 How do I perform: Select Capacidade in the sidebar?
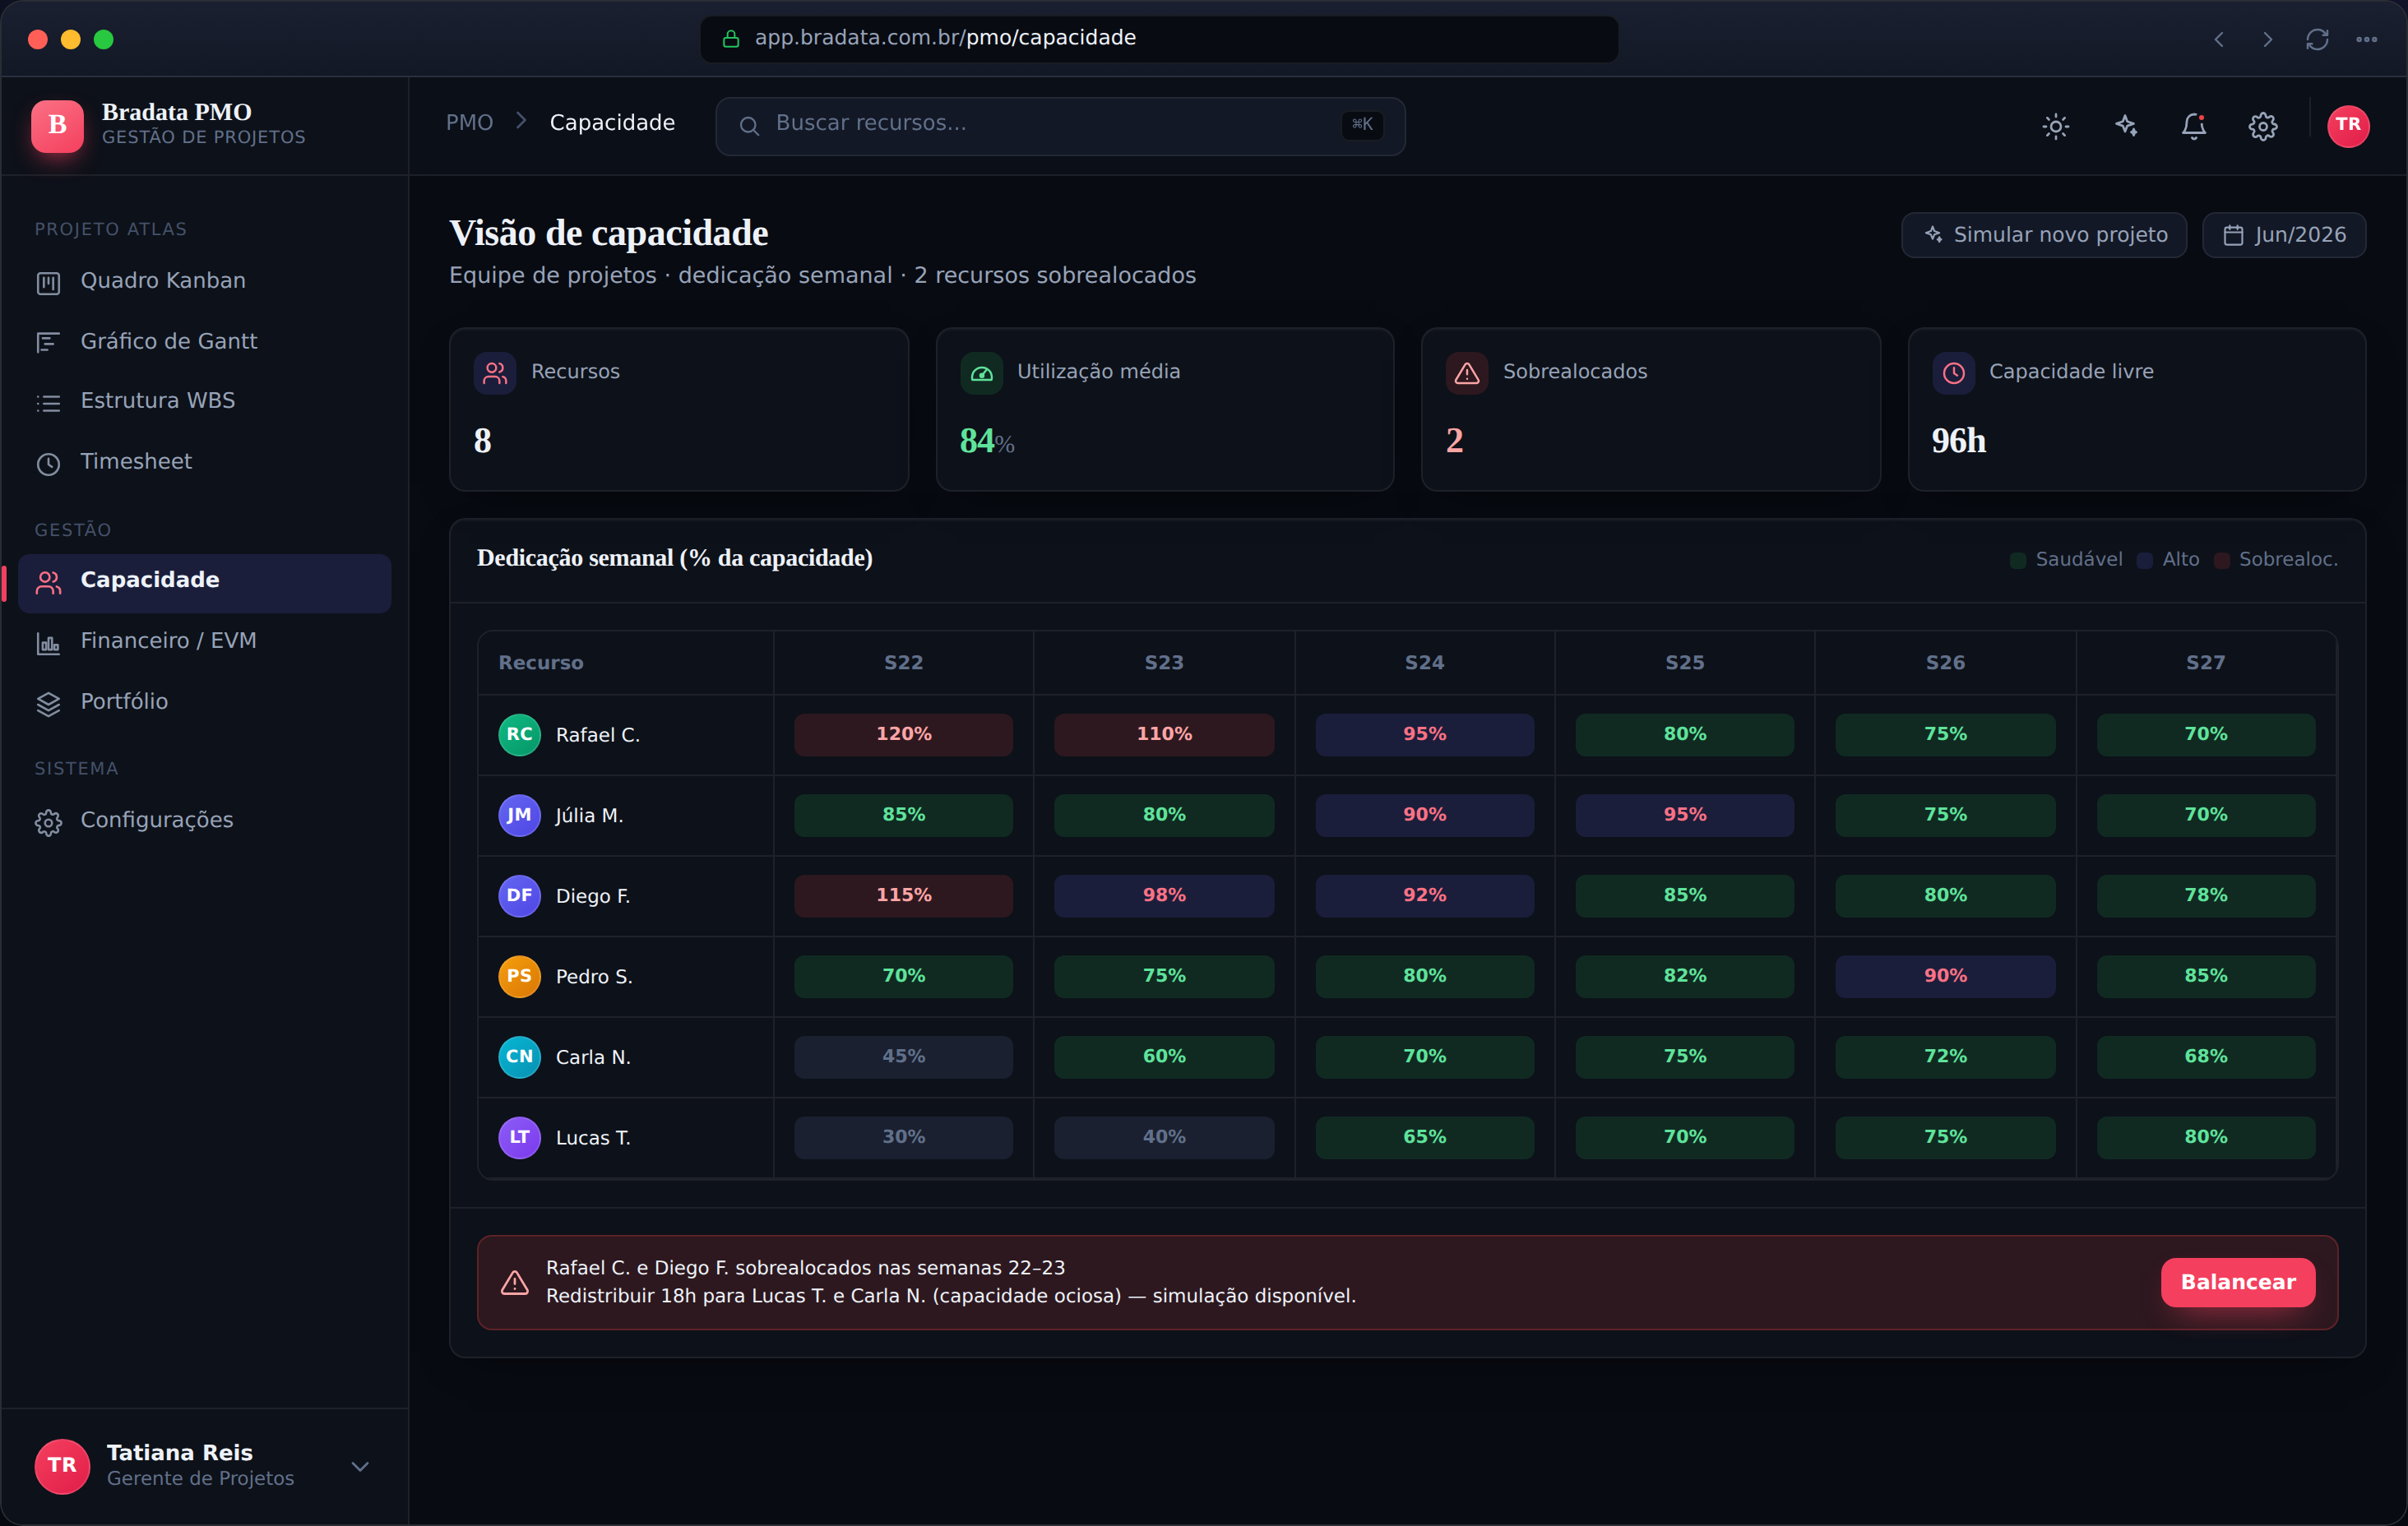(x=204, y=582)
